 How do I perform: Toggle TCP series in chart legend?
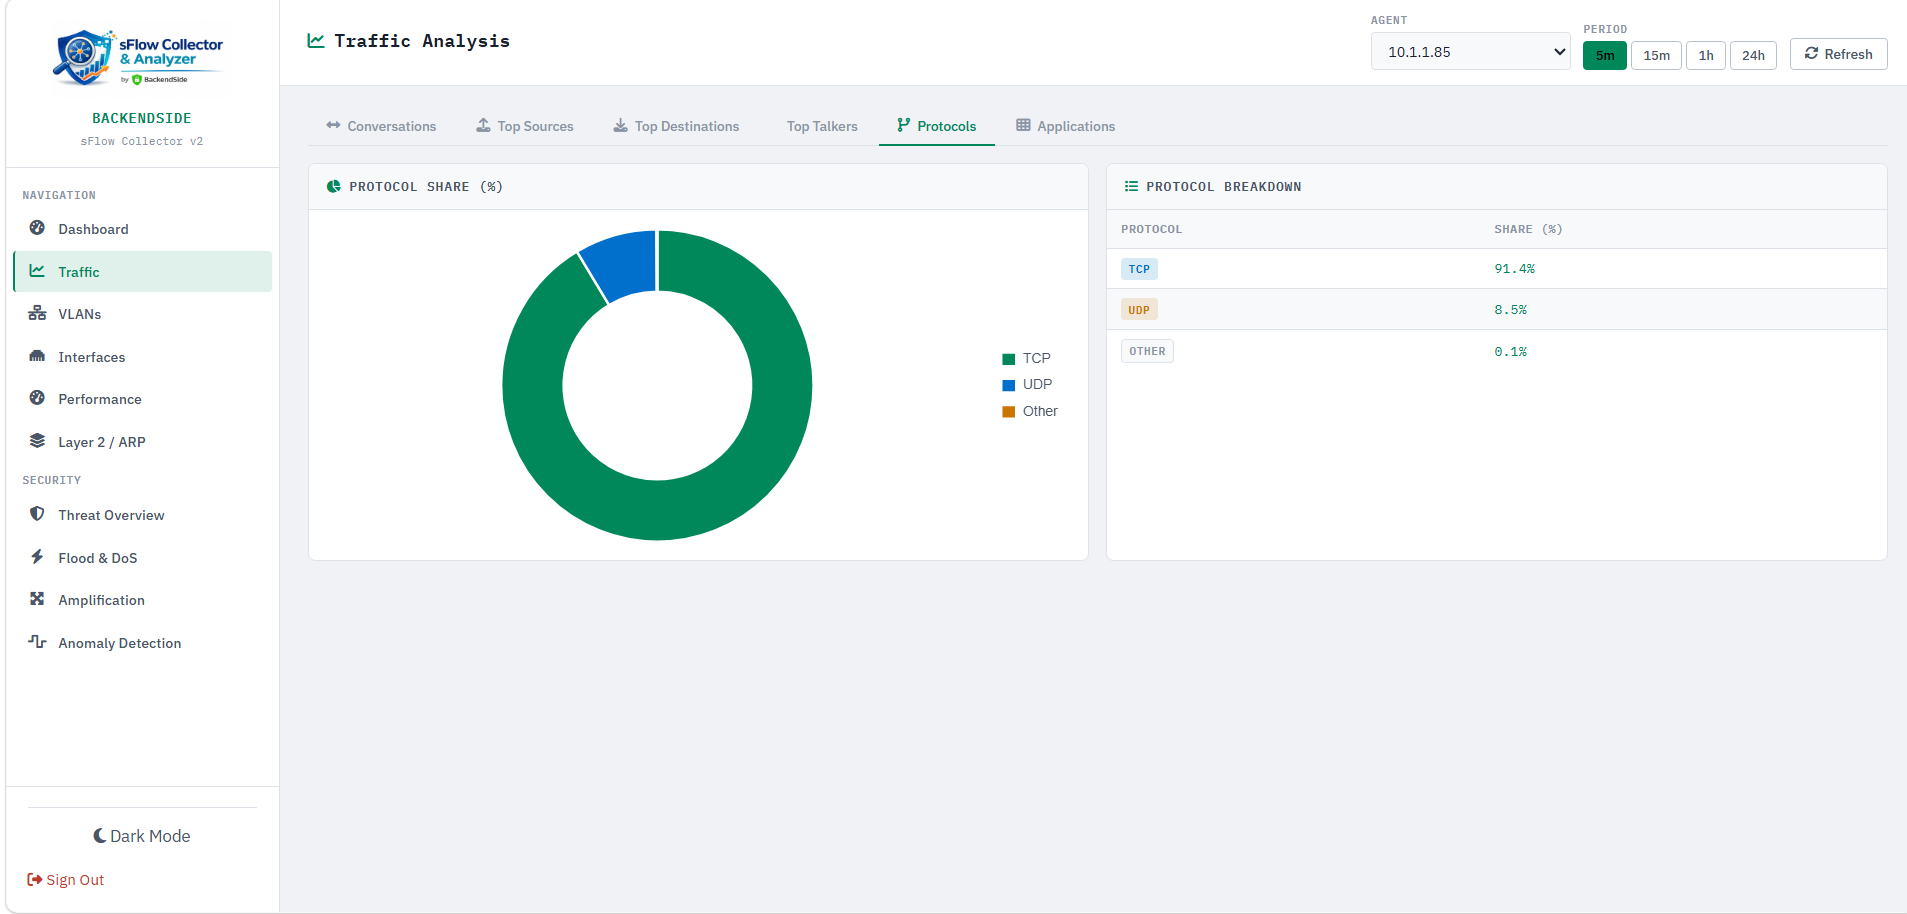[1026, 358]
